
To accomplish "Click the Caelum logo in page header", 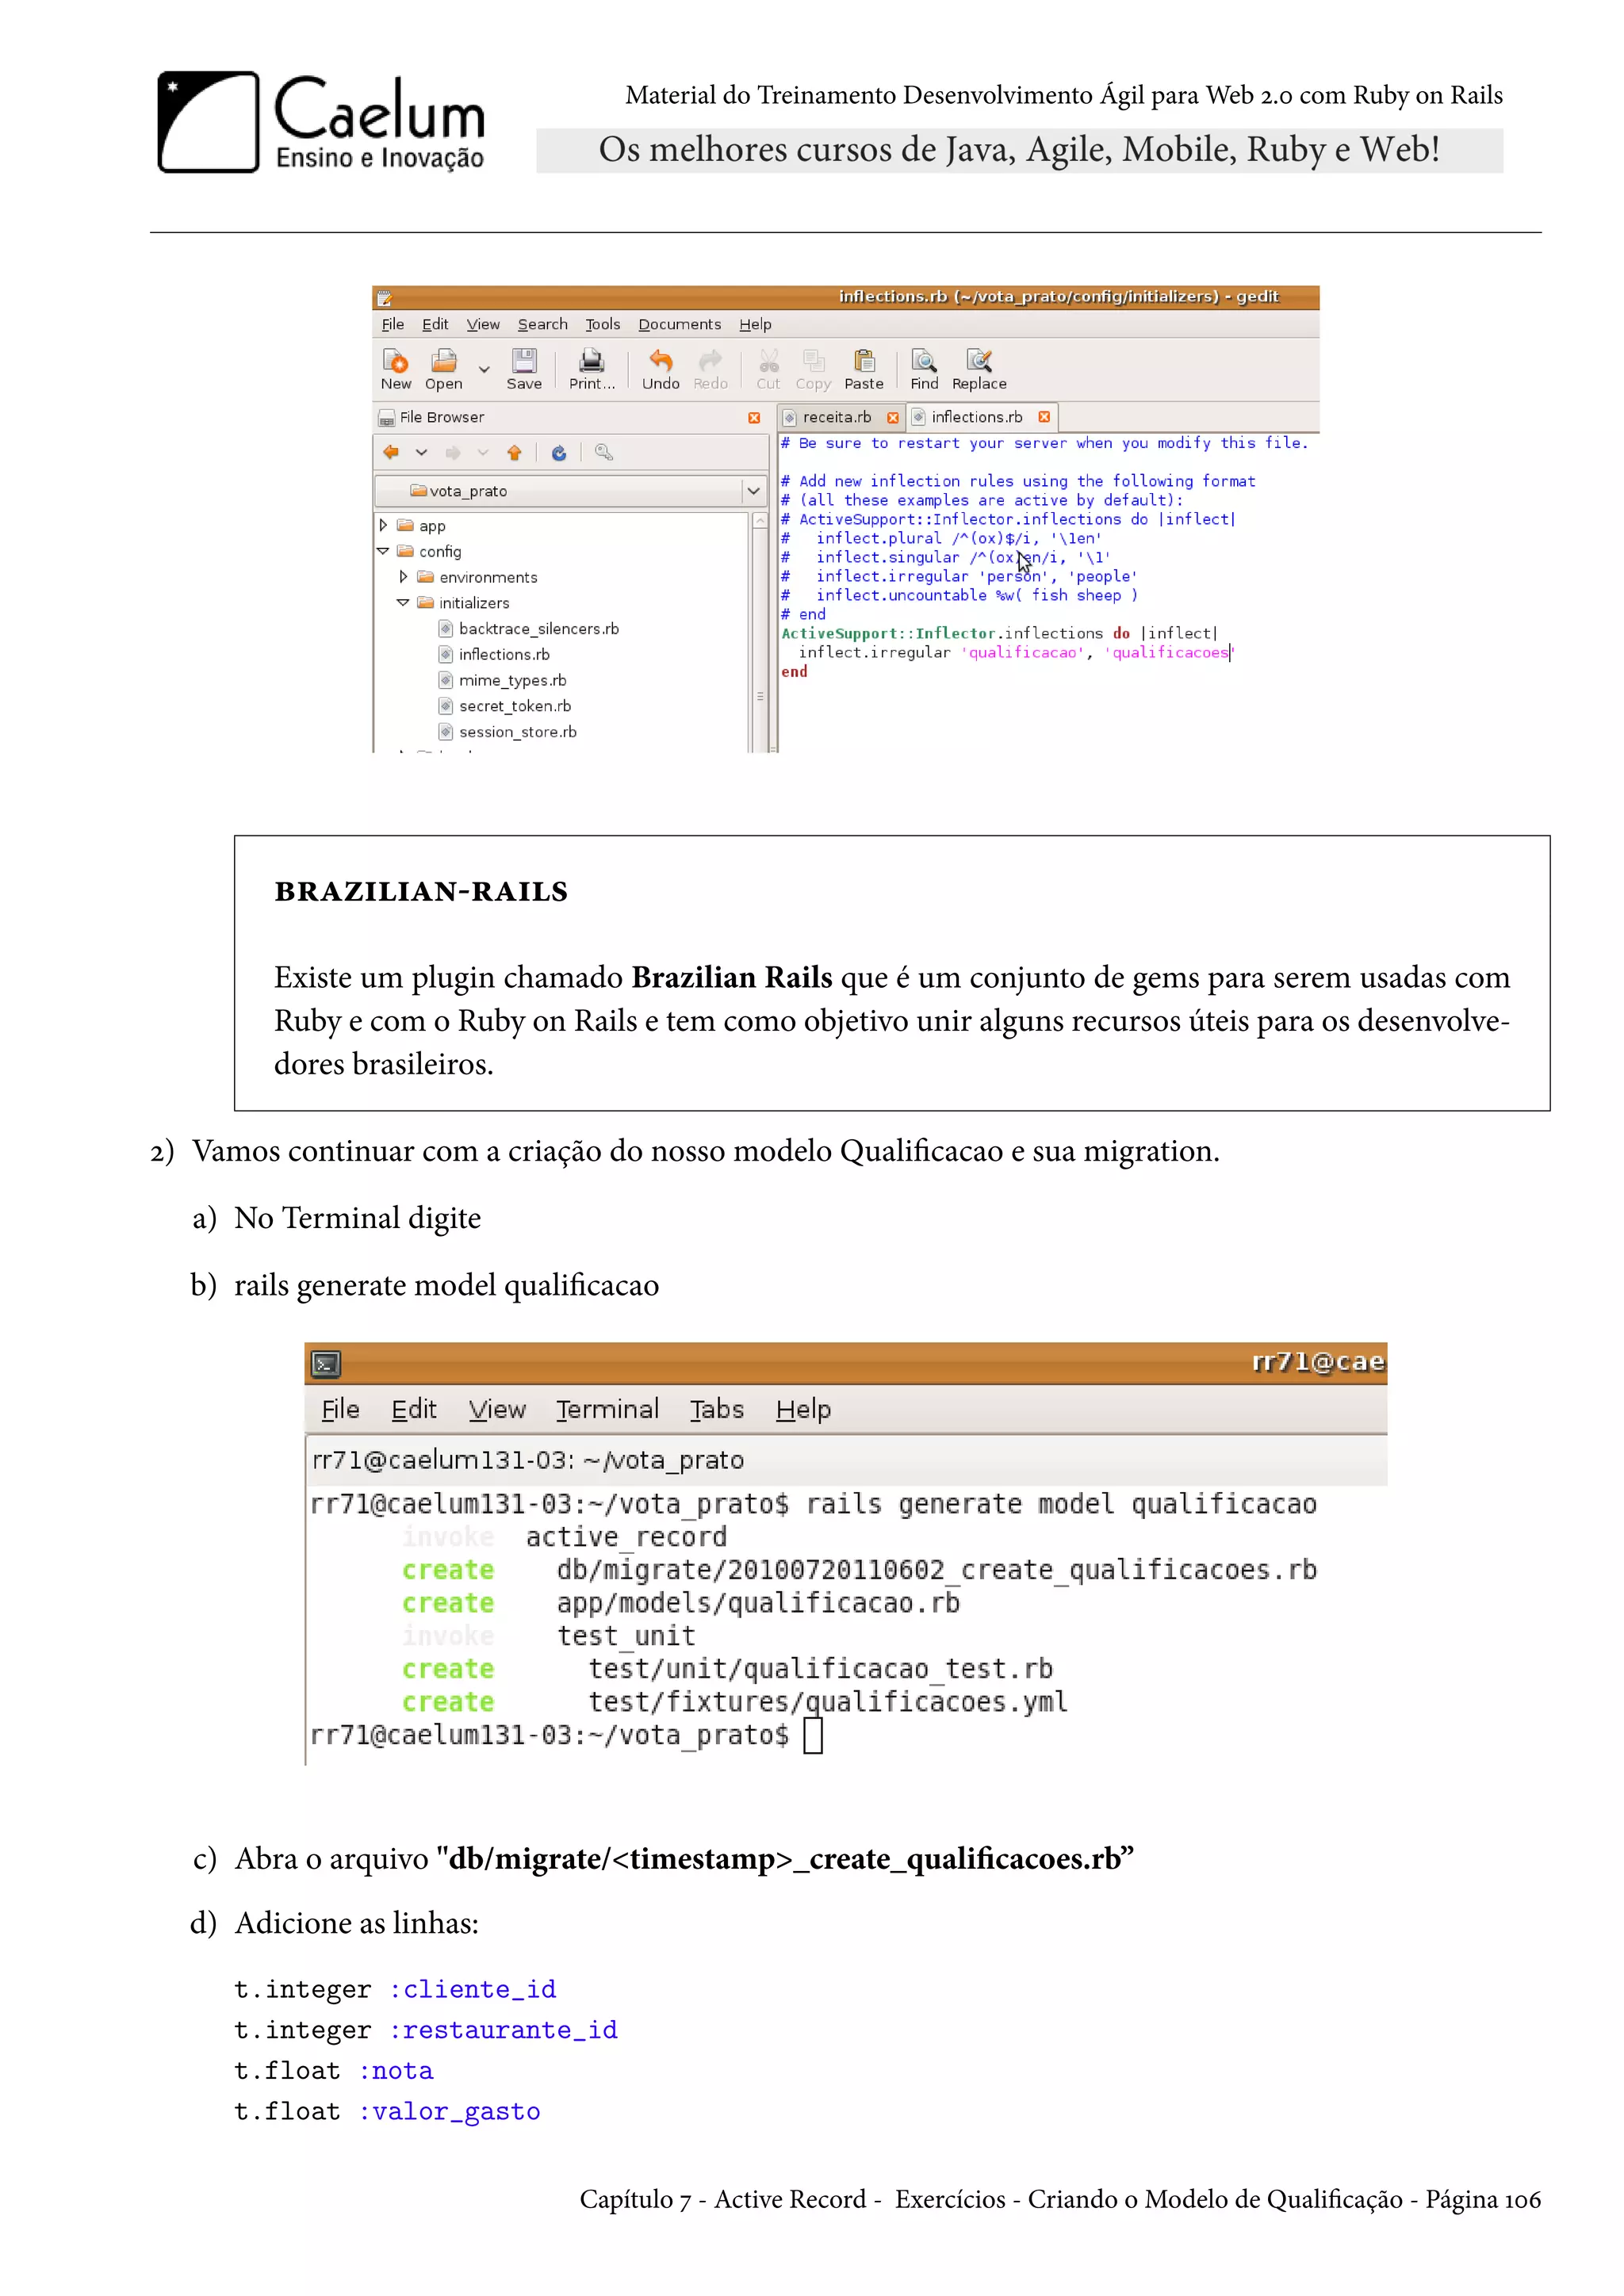I will pyautogui.click(x=321, y=122).
